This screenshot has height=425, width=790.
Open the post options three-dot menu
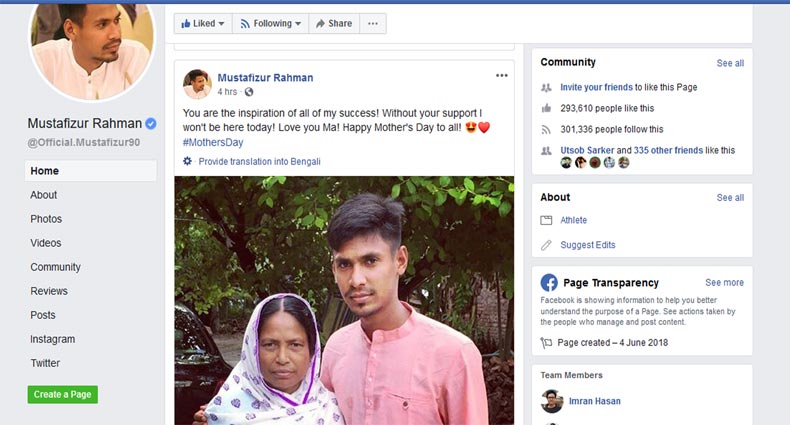pos(502,75)
